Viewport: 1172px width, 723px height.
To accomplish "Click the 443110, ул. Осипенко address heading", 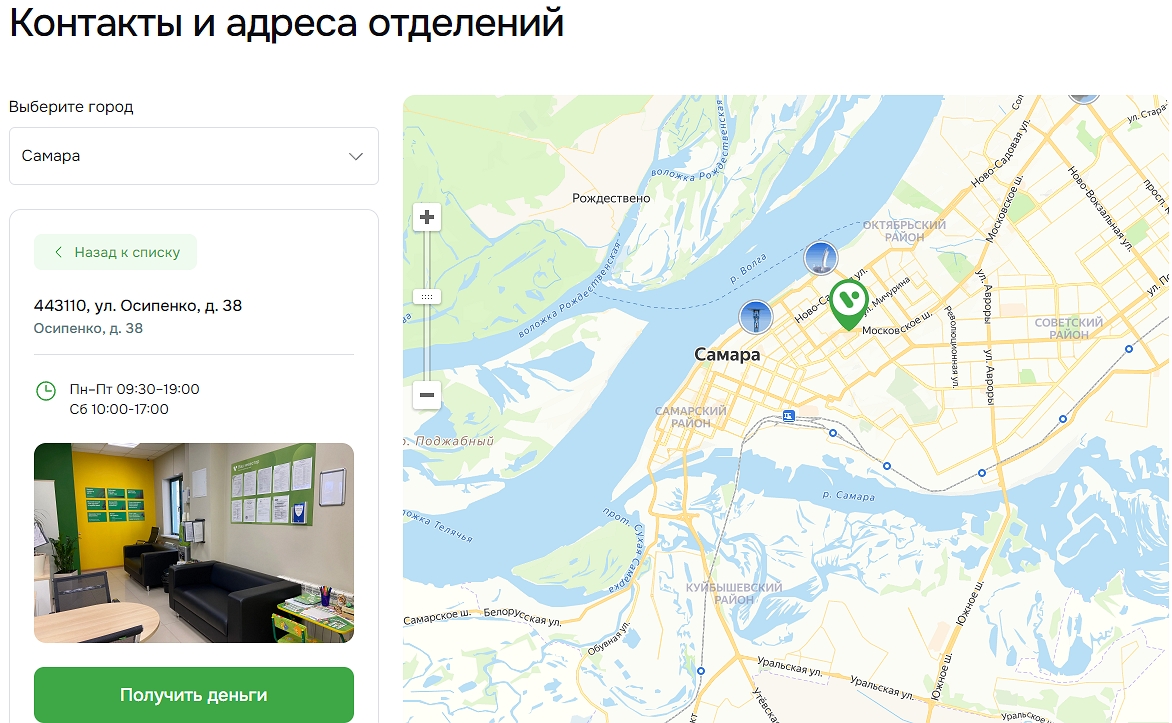I will coord(138,305).
